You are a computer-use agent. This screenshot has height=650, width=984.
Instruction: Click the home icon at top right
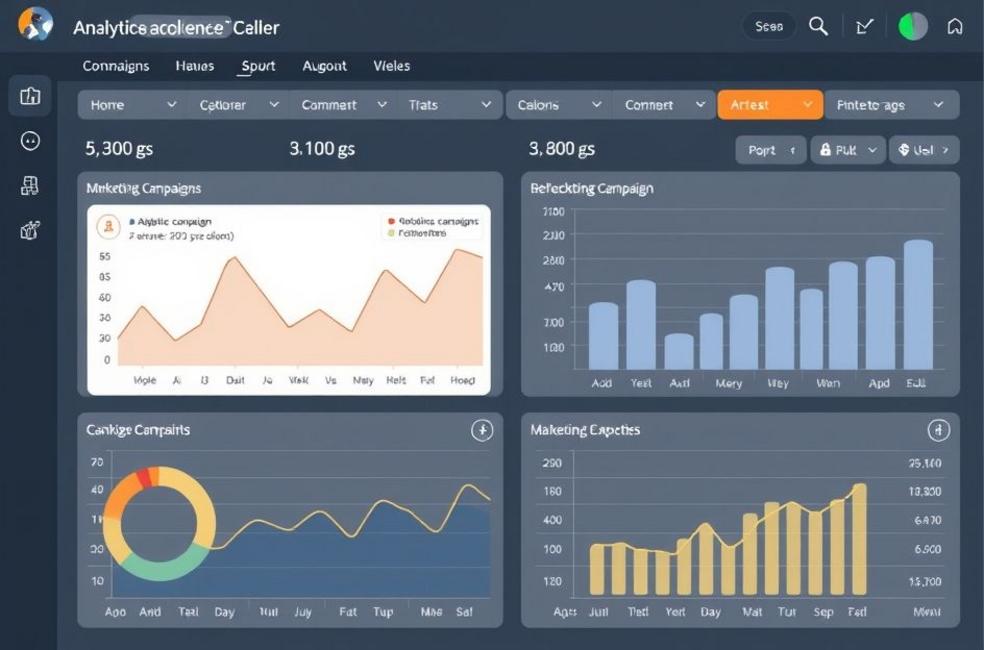[955, 27]
